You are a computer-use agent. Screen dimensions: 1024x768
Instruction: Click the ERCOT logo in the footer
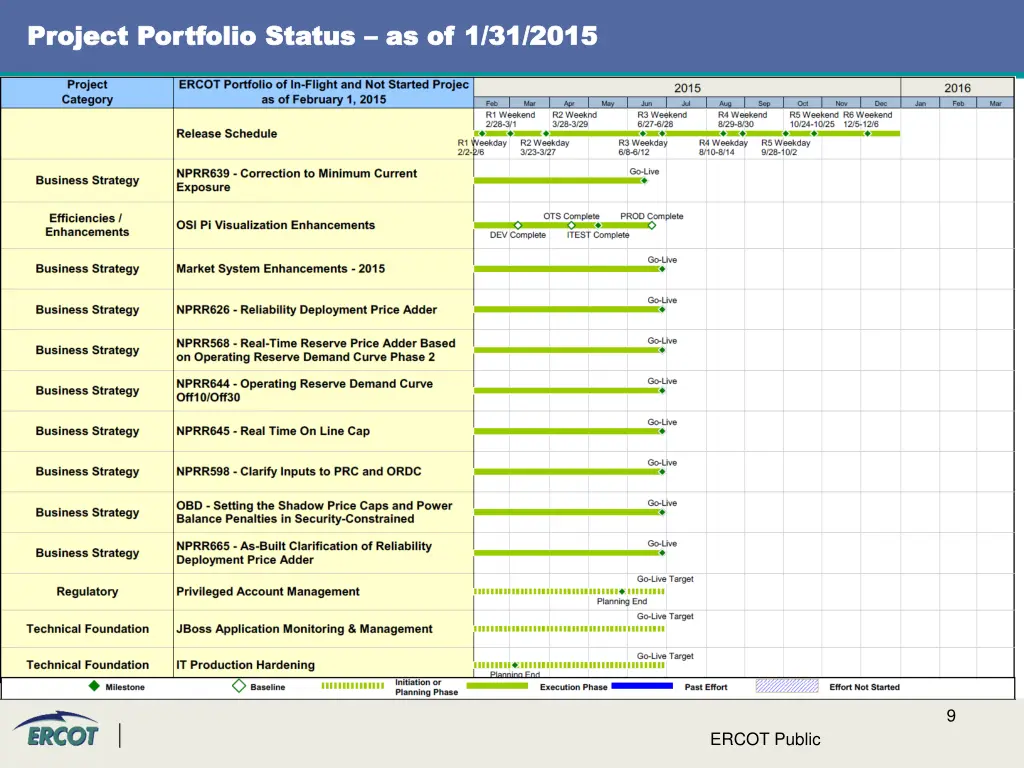56,730
